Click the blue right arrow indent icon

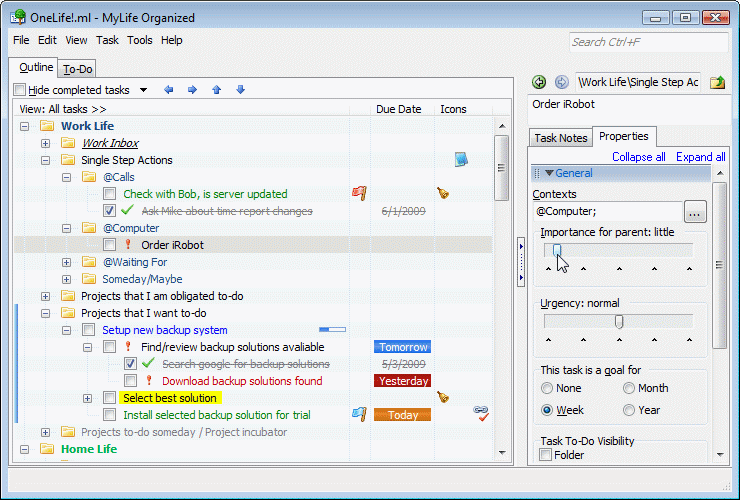point(192,90)
